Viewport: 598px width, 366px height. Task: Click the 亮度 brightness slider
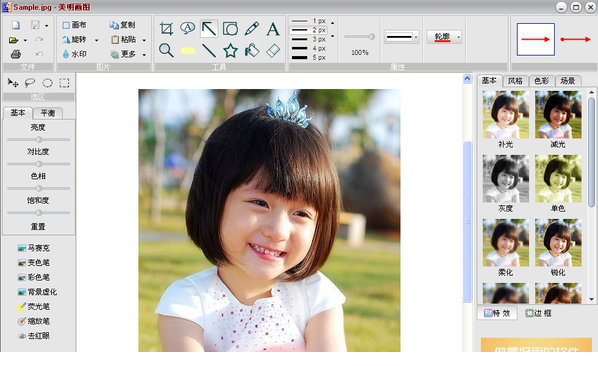[39, 140]
